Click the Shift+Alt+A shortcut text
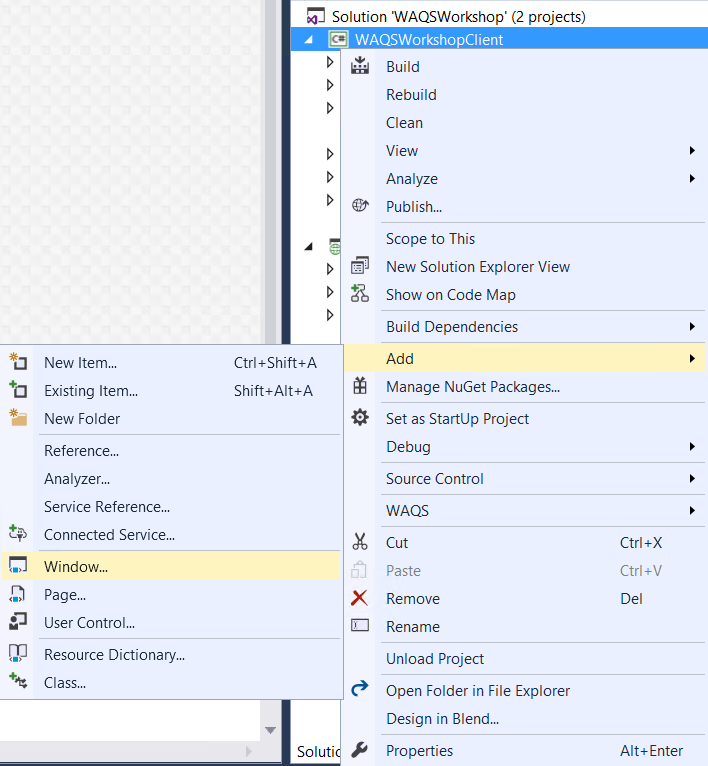Screen dimensions: 708x766 point(273,390)
